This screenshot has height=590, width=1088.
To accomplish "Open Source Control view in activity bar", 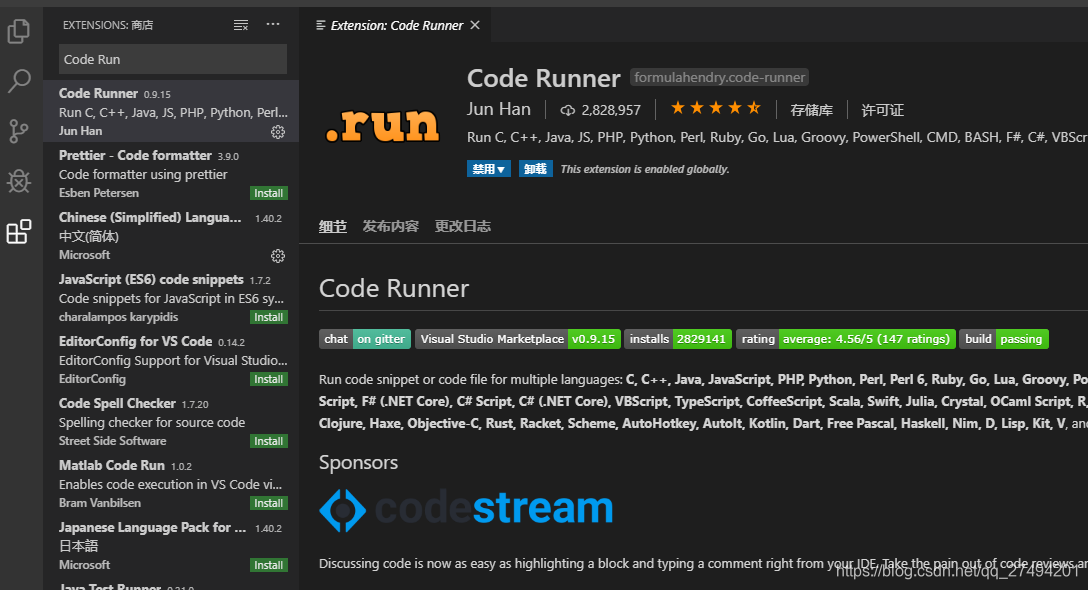I will (19, 130).
